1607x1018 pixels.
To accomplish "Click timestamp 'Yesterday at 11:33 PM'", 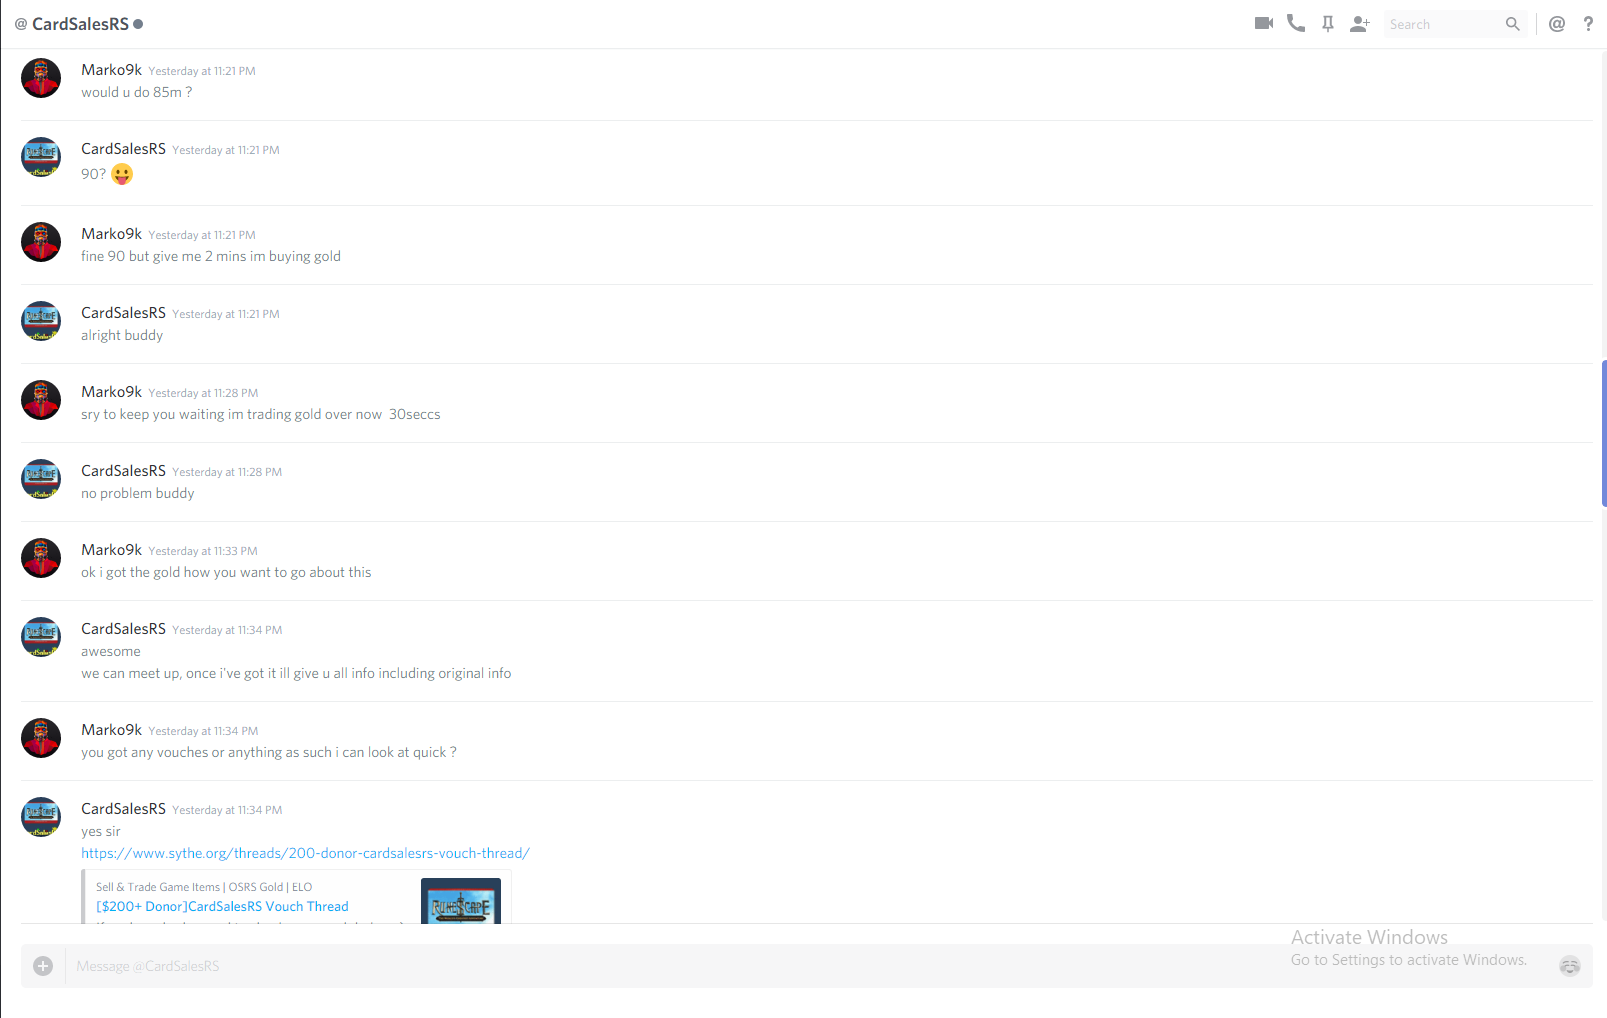I will (x=203, y=551).
